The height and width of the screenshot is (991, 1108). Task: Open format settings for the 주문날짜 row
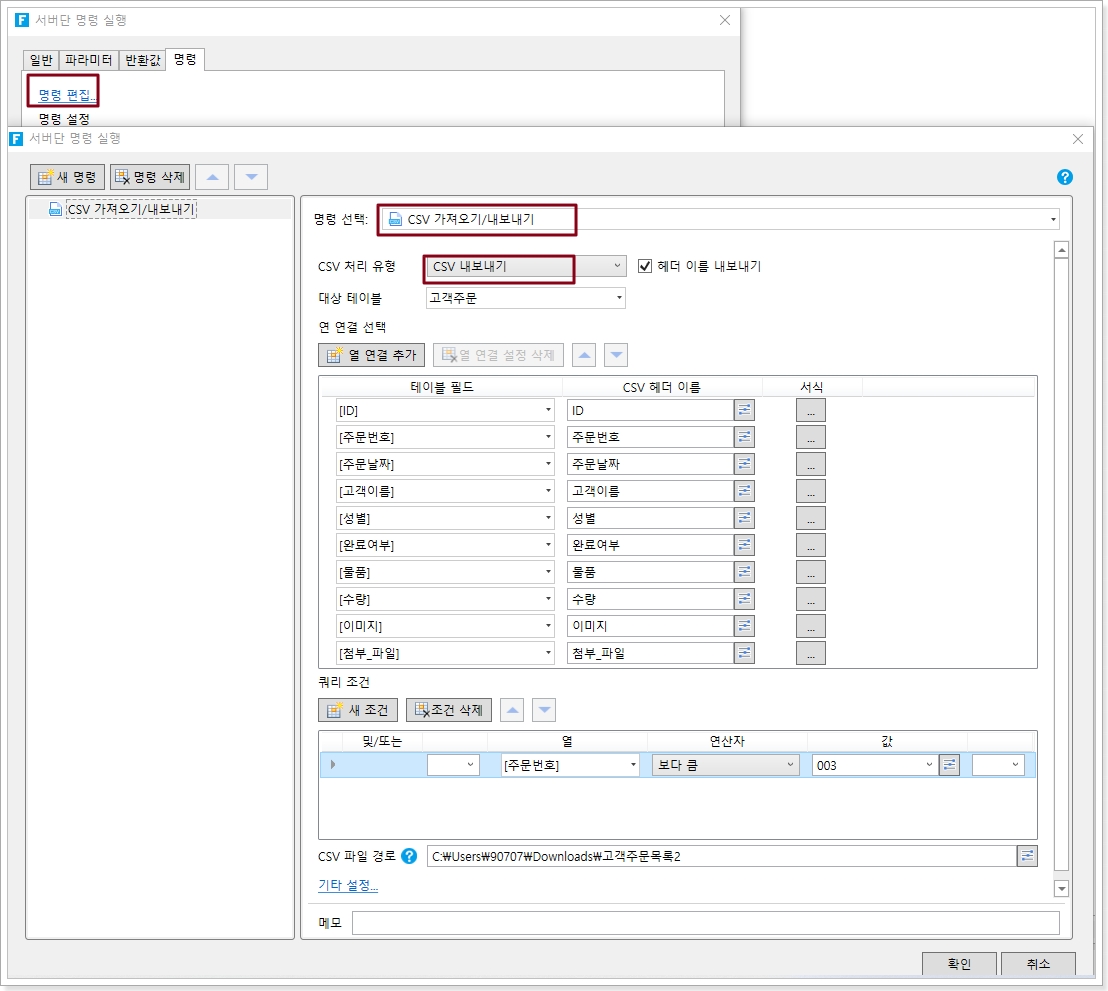tap(810, 464)
